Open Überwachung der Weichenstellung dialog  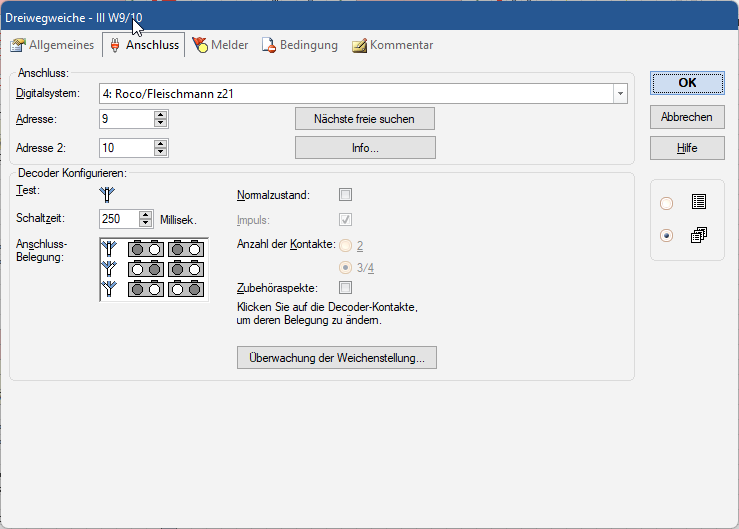(x=336, y=357)
